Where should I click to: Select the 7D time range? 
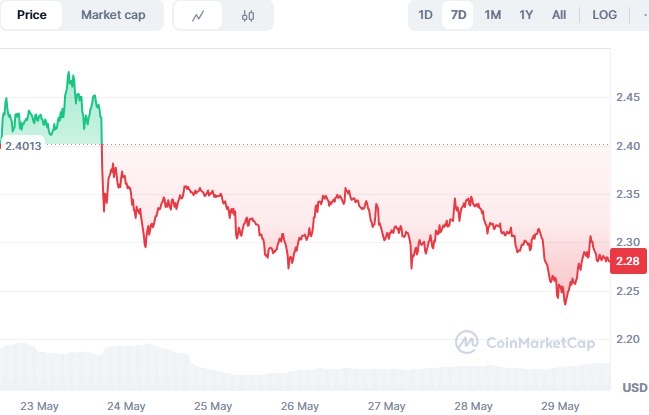[458, 15]
